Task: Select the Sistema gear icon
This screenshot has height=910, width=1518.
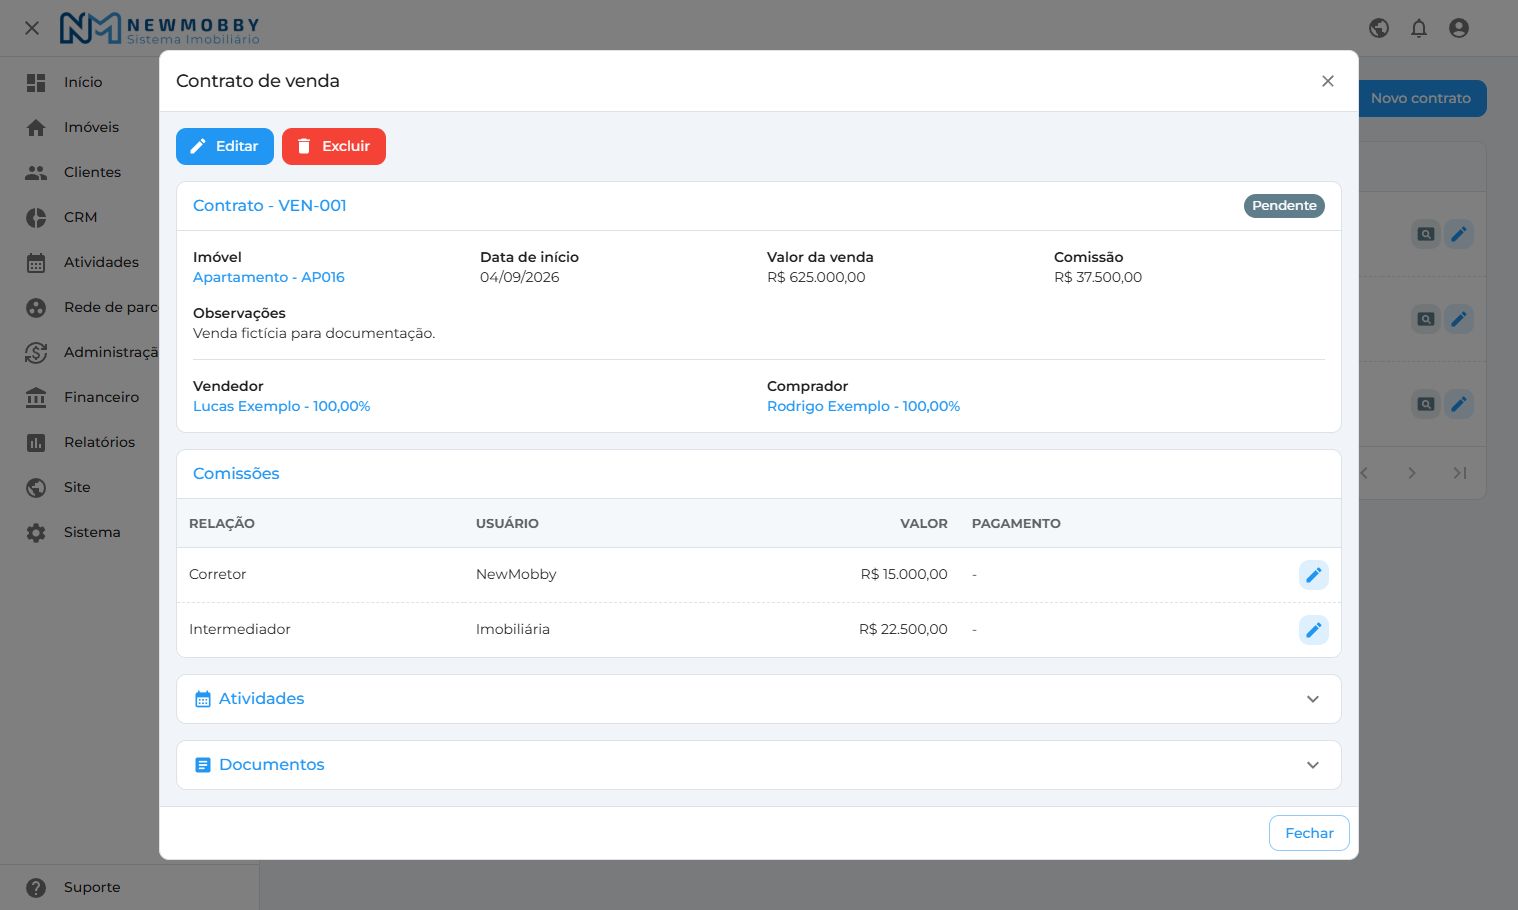Action: click(36, 533)
